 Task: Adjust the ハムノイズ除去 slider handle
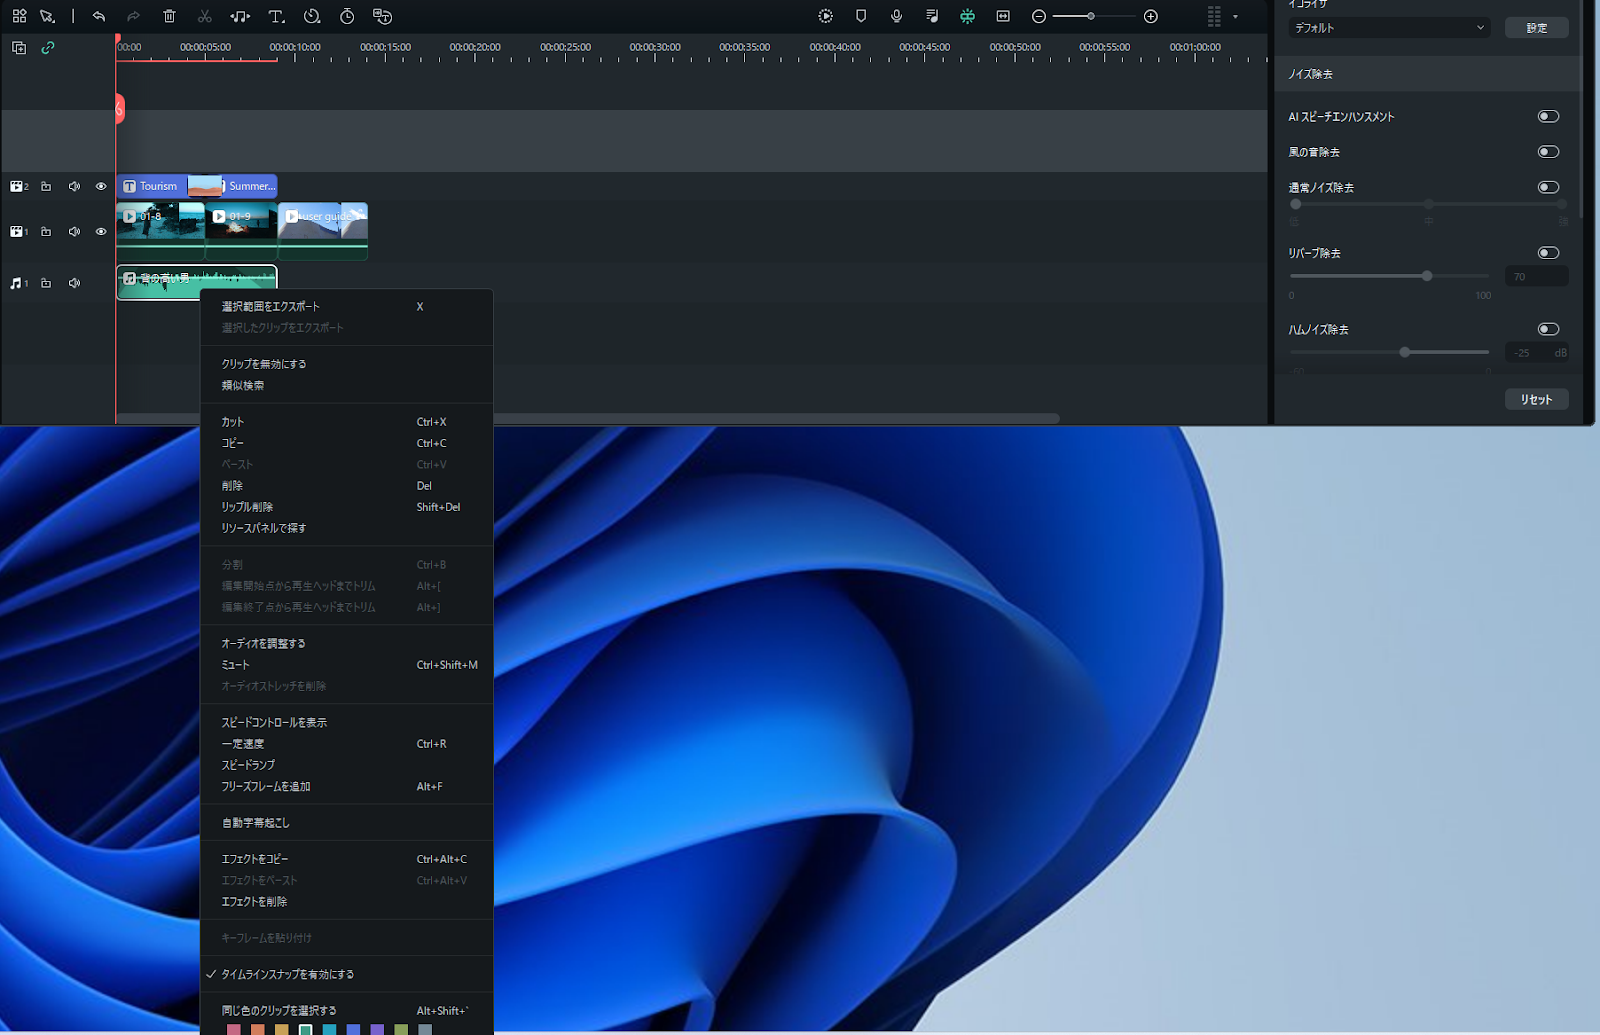[1405, 352]
